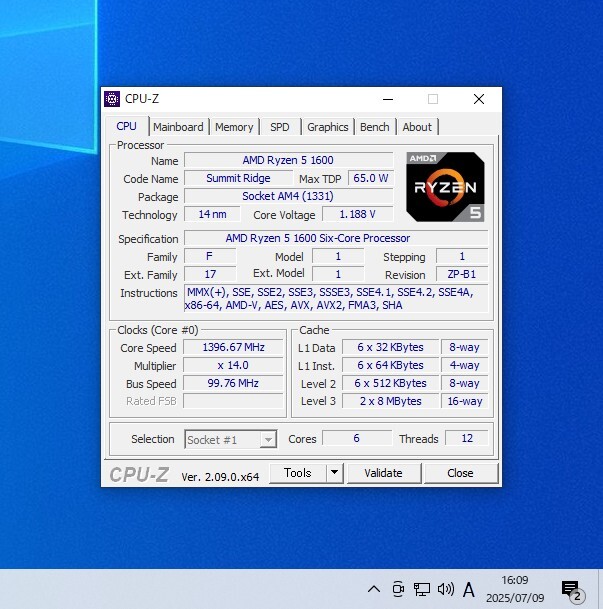Click the Multiplier value x 14.0
The width and height of the screenshot is (603, 609).
coord(233,365)
